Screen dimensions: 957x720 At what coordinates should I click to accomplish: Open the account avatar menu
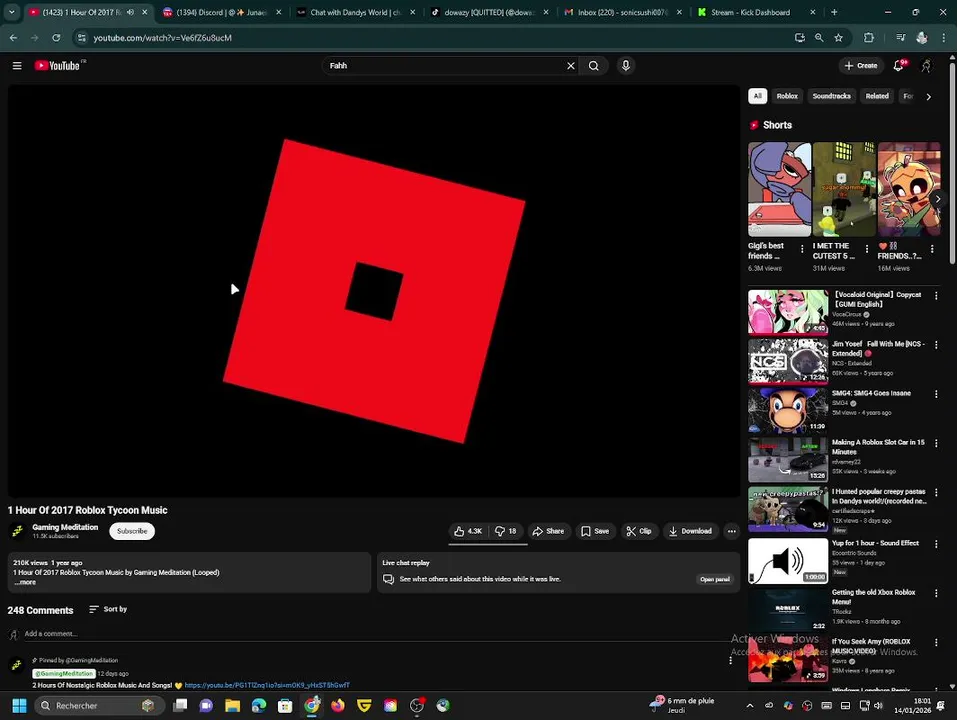tap(926, 65)
